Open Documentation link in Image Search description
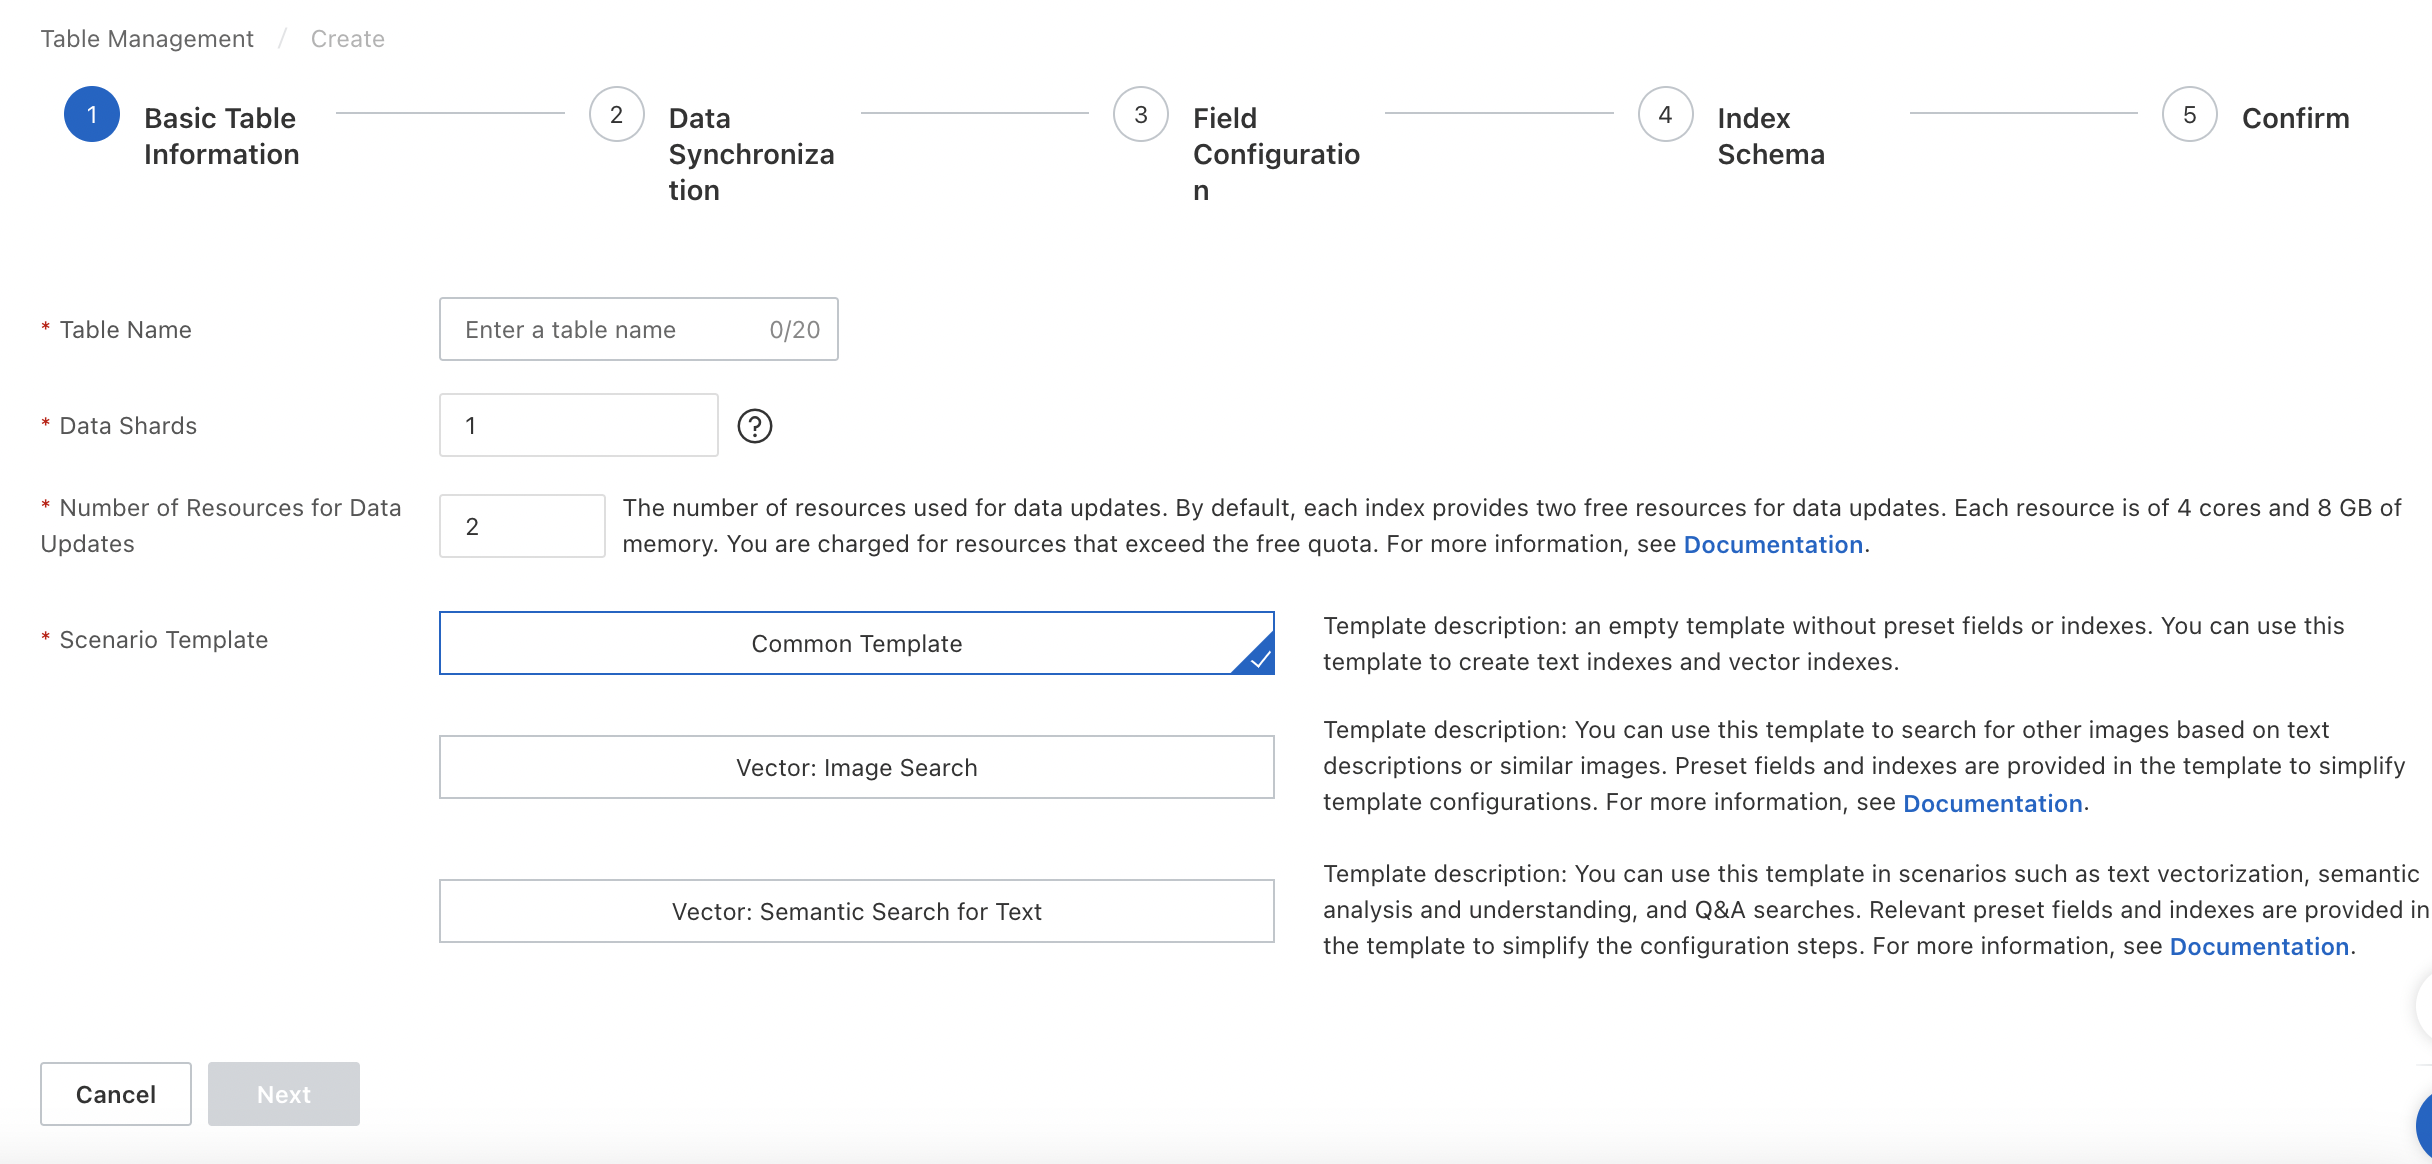This screenshot has height=1164, width=2432. tap(1992, 803)
